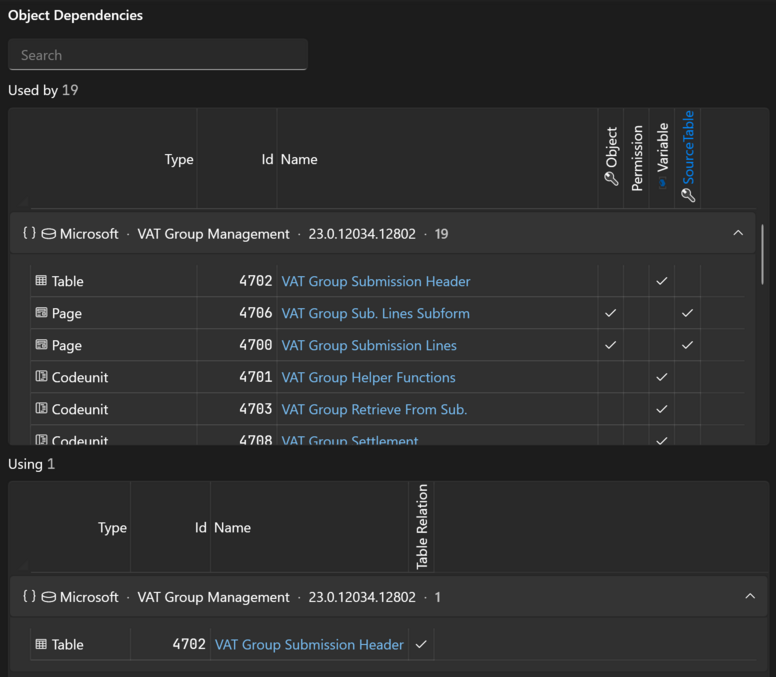Screen dimensions: 776x677
Task: Open VAT Group Sub. Lines Subform link
Action: [x=376, y=313]
